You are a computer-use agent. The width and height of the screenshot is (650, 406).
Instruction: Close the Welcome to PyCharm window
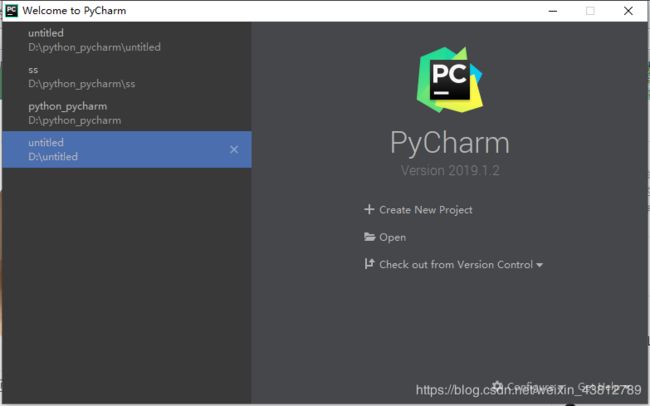[x=628, y=11]
